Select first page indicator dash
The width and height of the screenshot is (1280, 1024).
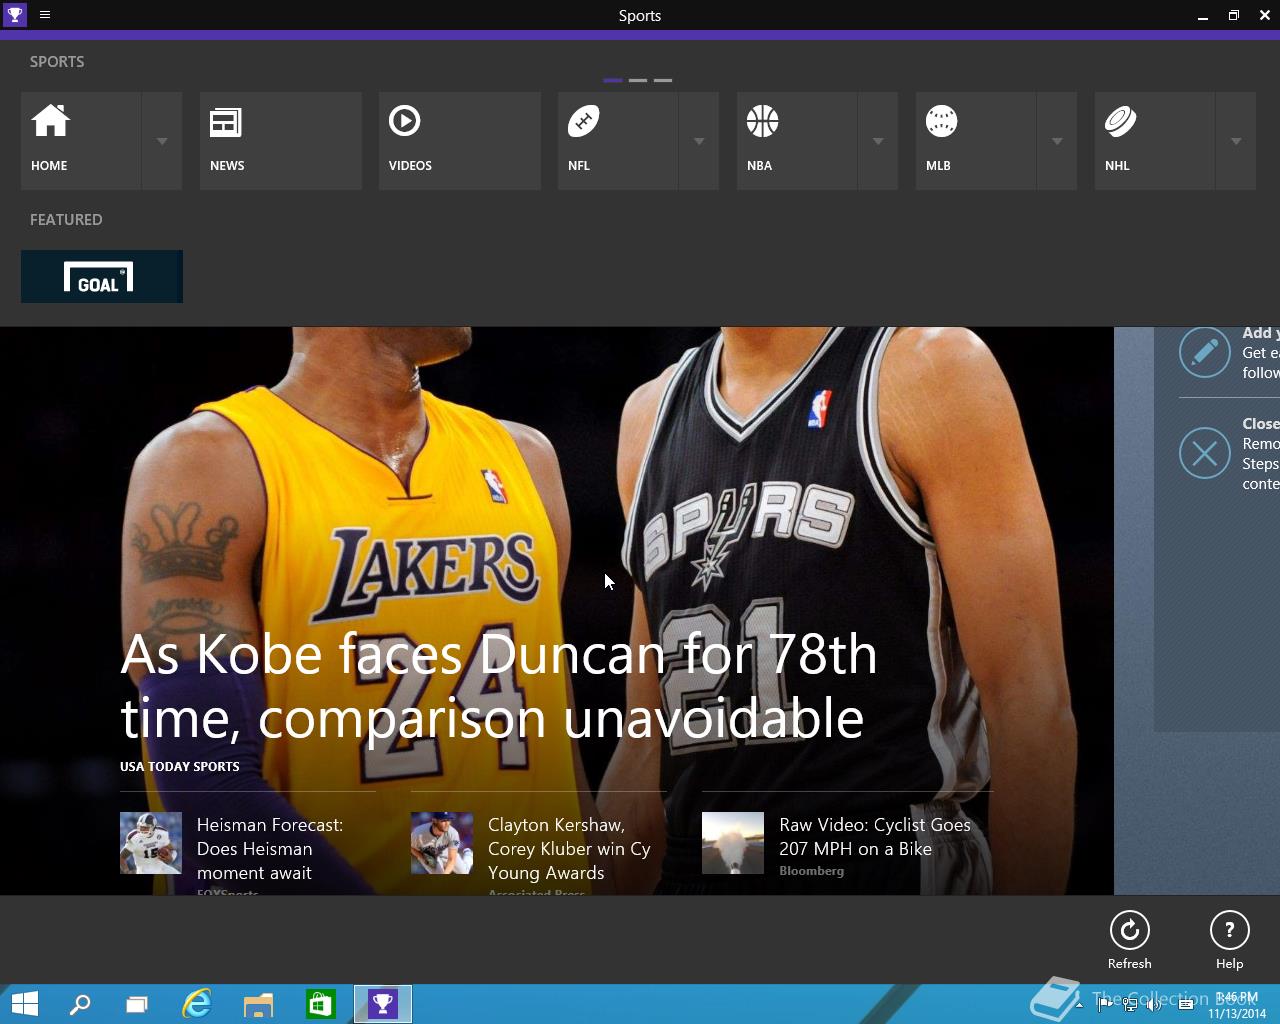pyautogui.click(x=613, y=80)
